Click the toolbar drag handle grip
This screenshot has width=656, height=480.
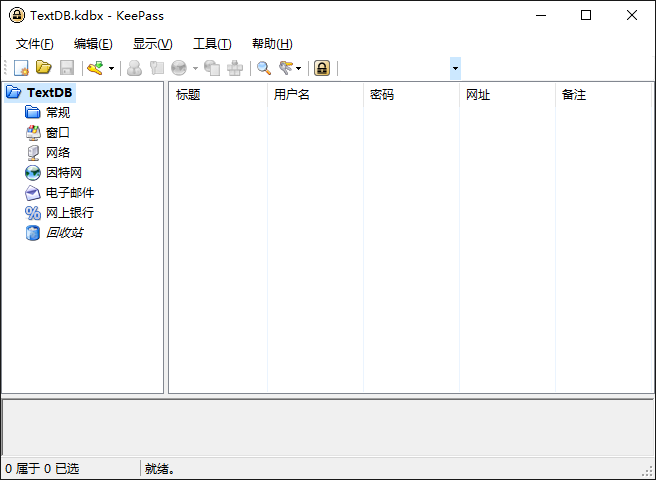[x=6, y=68]
